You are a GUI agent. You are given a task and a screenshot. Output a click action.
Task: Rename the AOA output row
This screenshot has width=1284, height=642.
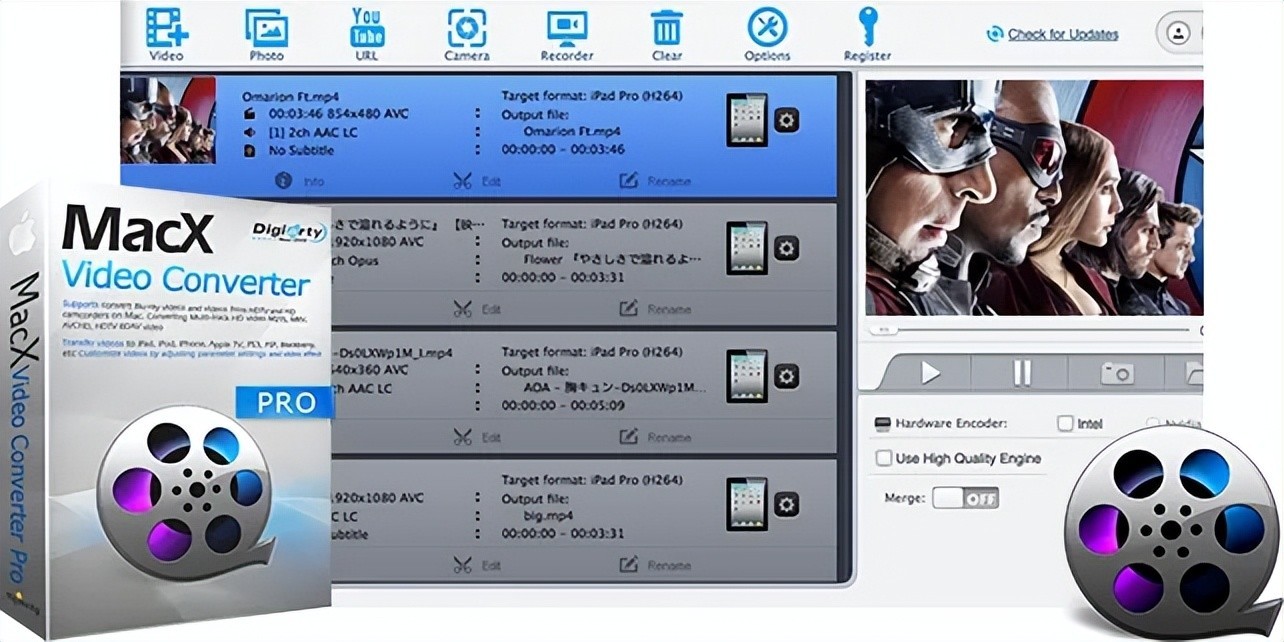[655, 437]
